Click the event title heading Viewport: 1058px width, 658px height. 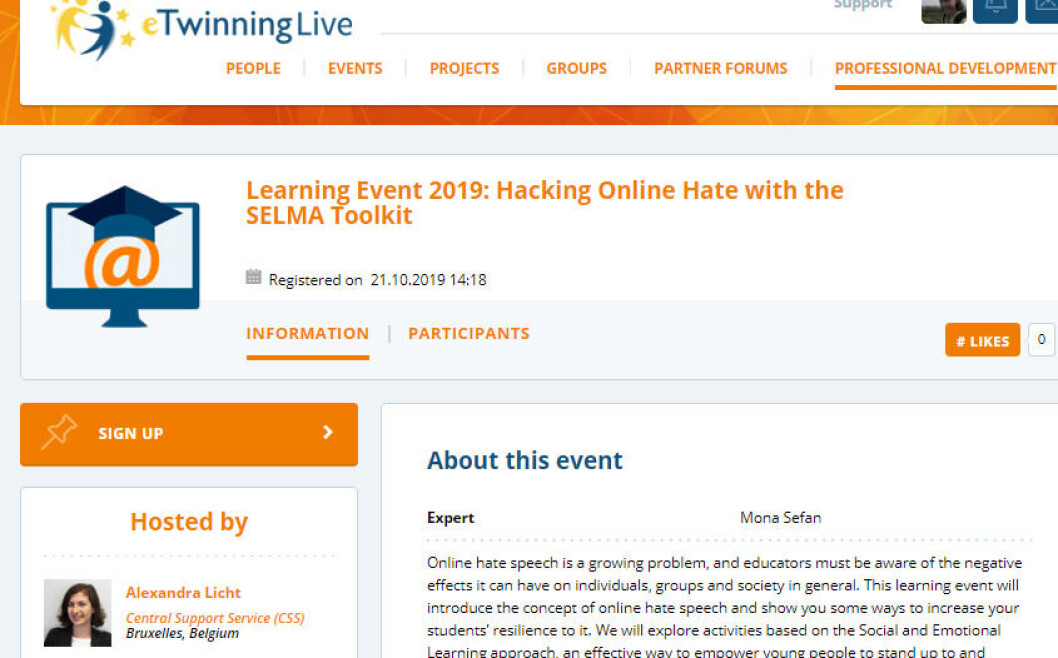click(545, 202)
